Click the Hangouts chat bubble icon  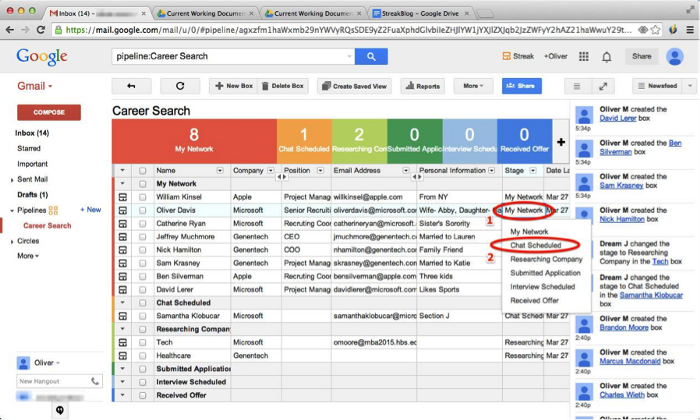point(60,410)
